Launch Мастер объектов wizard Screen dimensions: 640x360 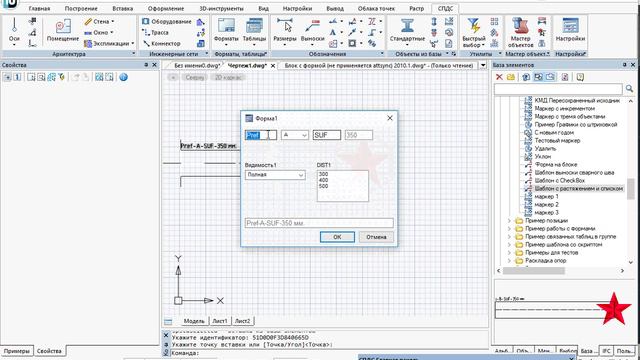pyautogui.click(x=520, y=33)
